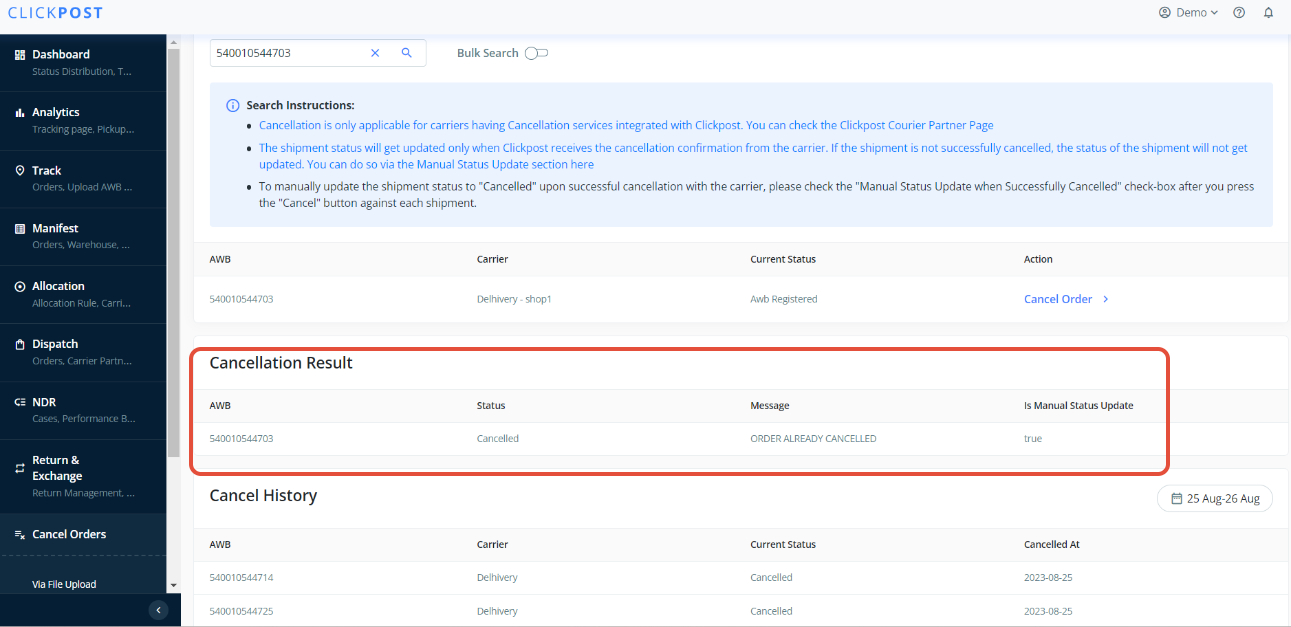Image resolution: width=1291 pixels, height=627 pixels.
Task: Open the Demo account dropdown arrow
Action: pyautogui.click(x=1214, y=13)
